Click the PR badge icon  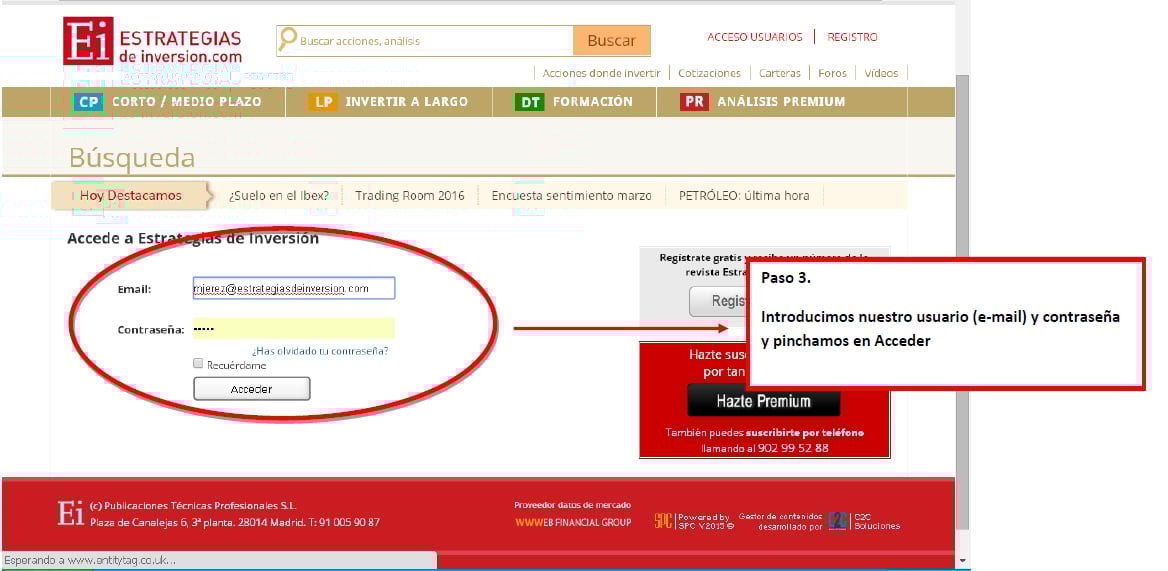click(694, 102)
